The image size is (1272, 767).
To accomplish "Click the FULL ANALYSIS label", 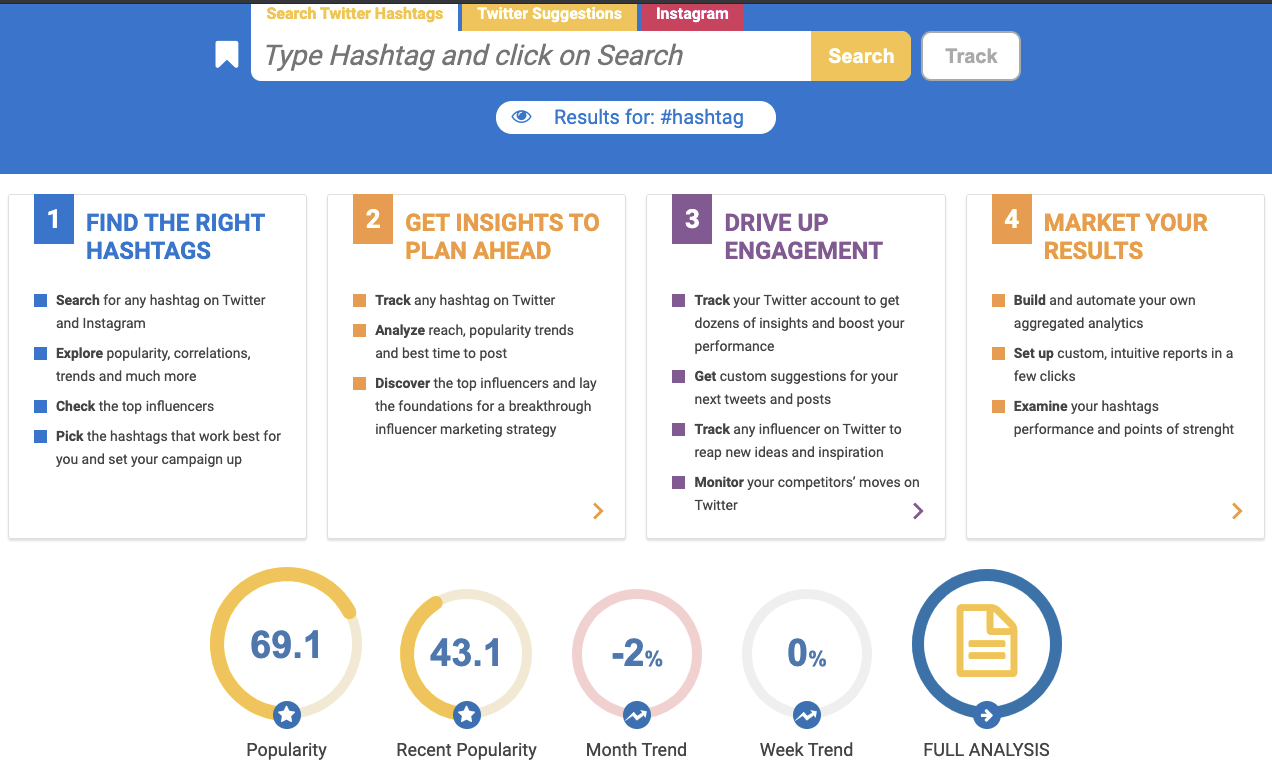I will point(987,749).
